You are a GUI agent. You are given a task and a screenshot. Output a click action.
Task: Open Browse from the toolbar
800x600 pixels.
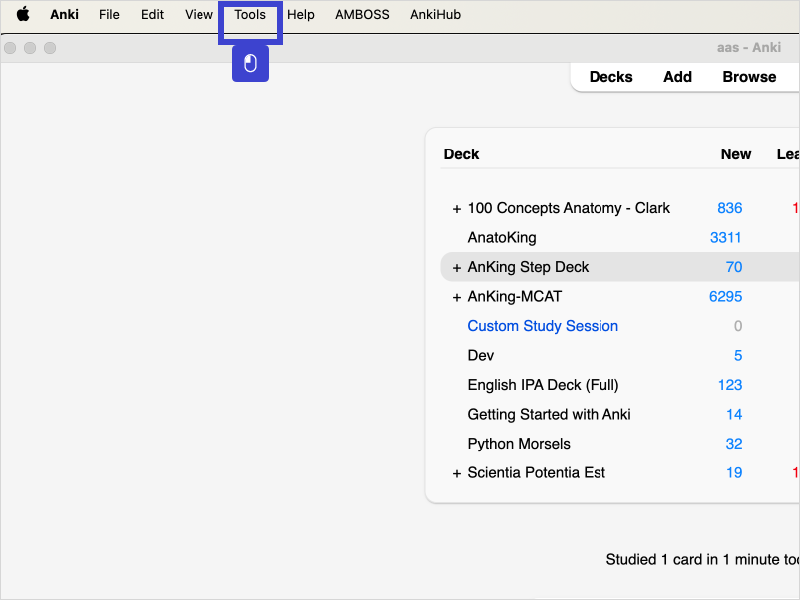(749, 77)
